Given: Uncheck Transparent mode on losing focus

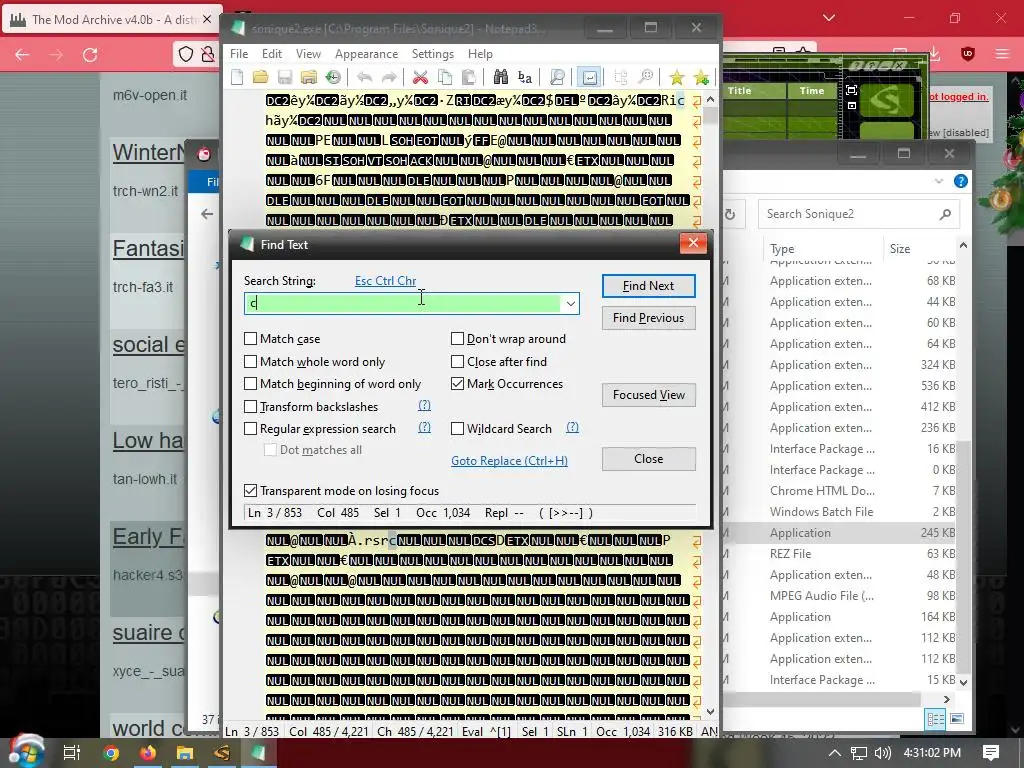Looking at the screenshot, I should [250, 490].
